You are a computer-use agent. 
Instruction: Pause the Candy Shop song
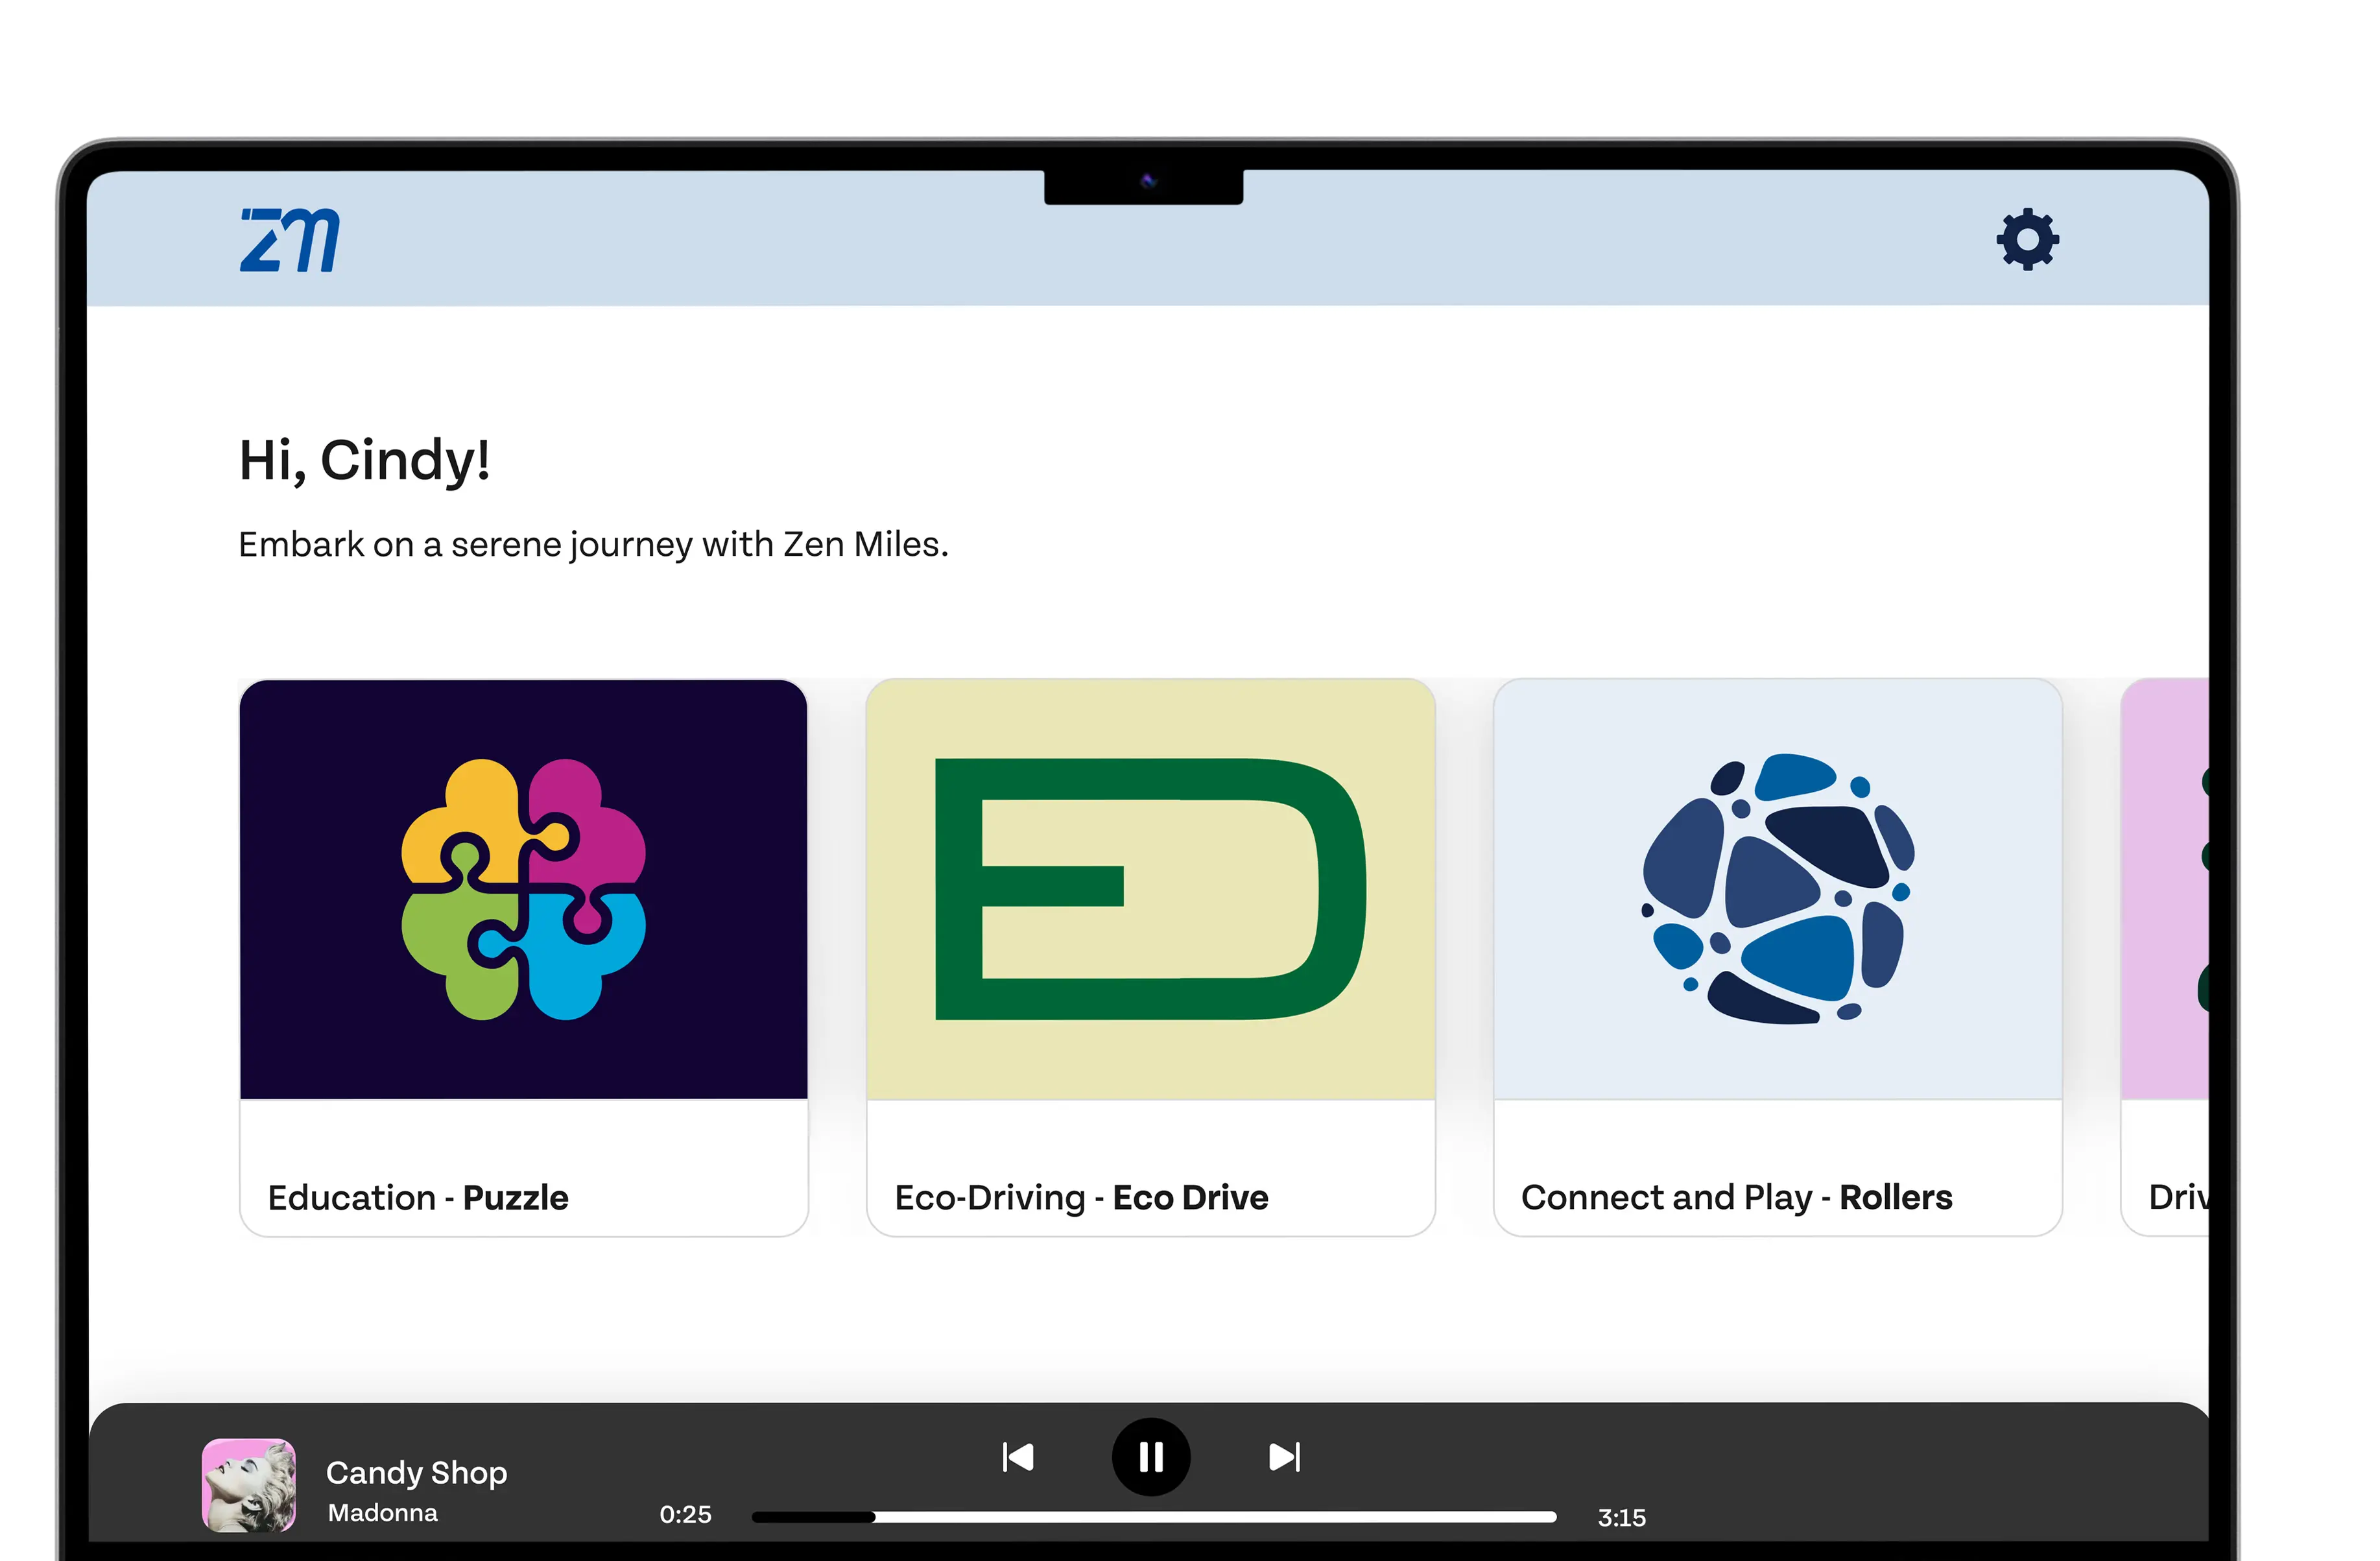click(x=1151, y=1457)
